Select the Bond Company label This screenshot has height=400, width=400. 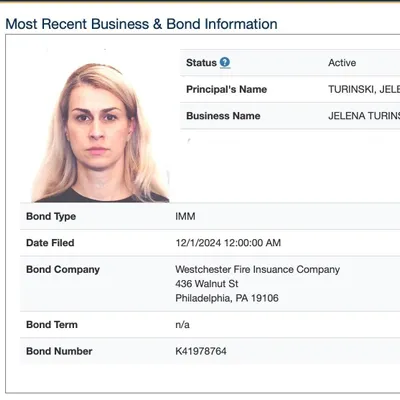pyautogui.click(x=63, y=269)
